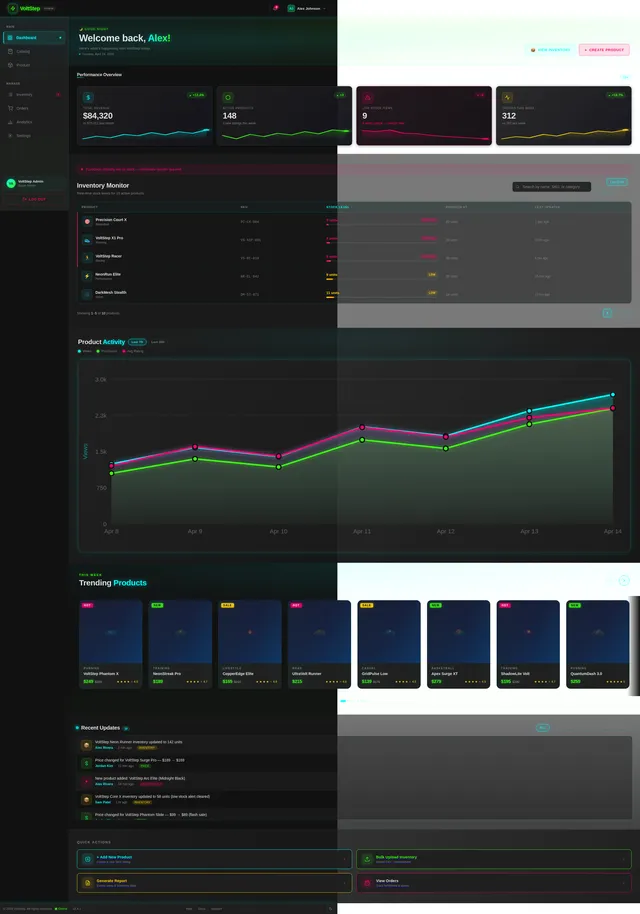Click the Settings gear icon in sidebar
This screenshot has width=640, height=914.
click(10, 135)
